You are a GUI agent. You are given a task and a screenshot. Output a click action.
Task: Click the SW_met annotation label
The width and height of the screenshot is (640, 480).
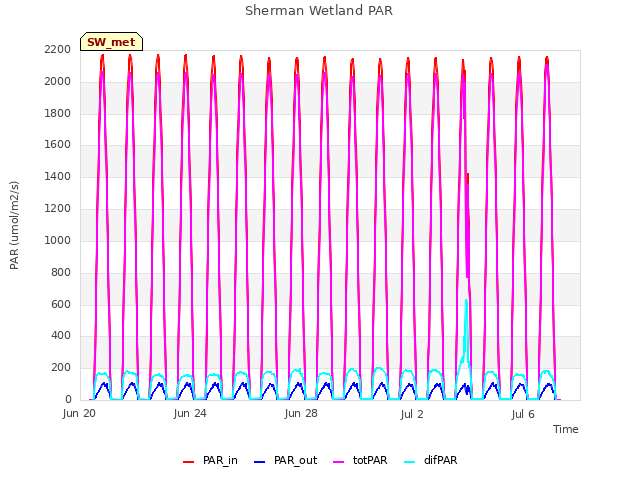(111, 42)
